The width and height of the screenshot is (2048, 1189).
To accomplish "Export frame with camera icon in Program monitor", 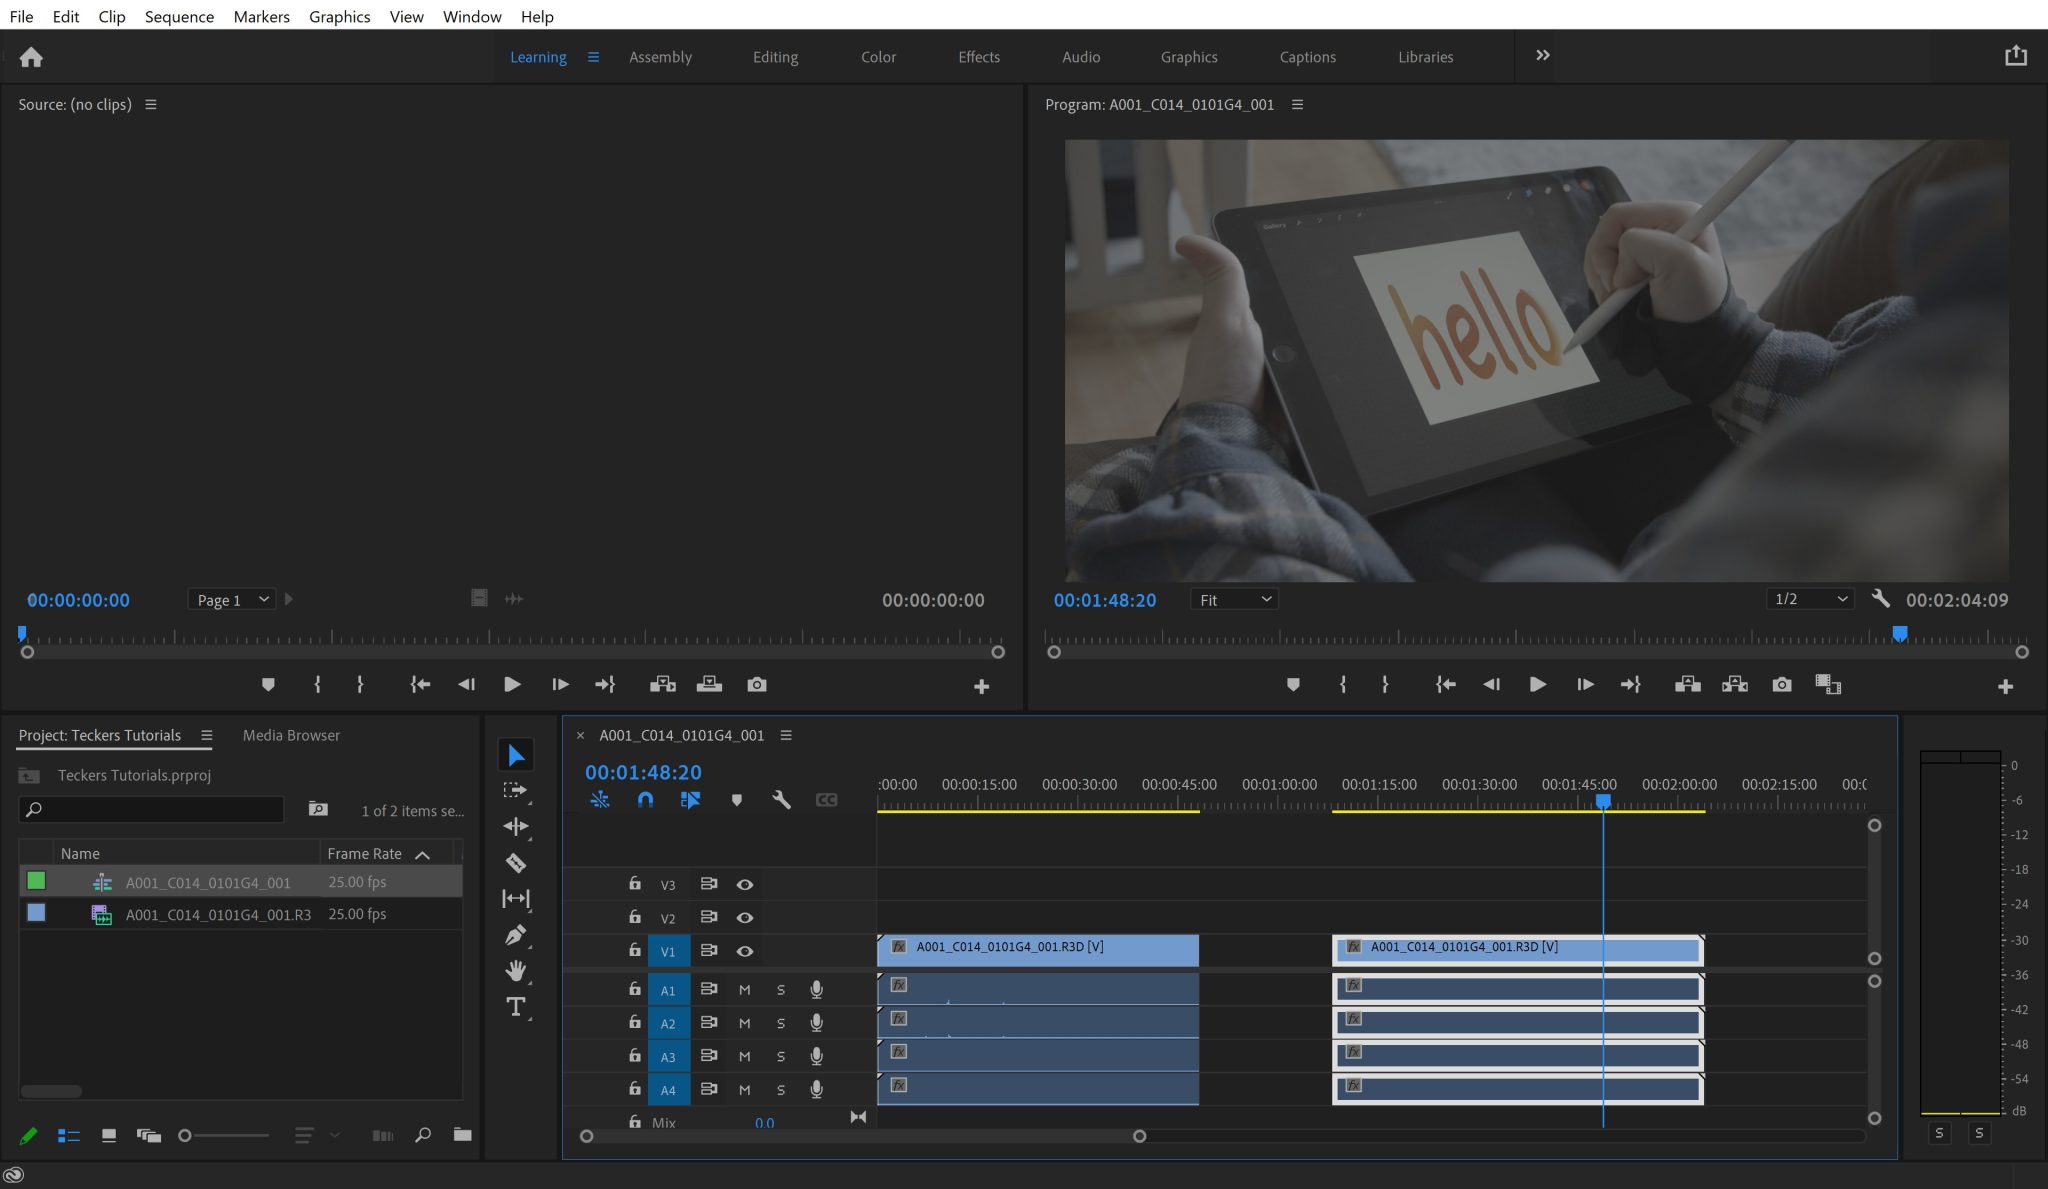I will point(1782,684).
